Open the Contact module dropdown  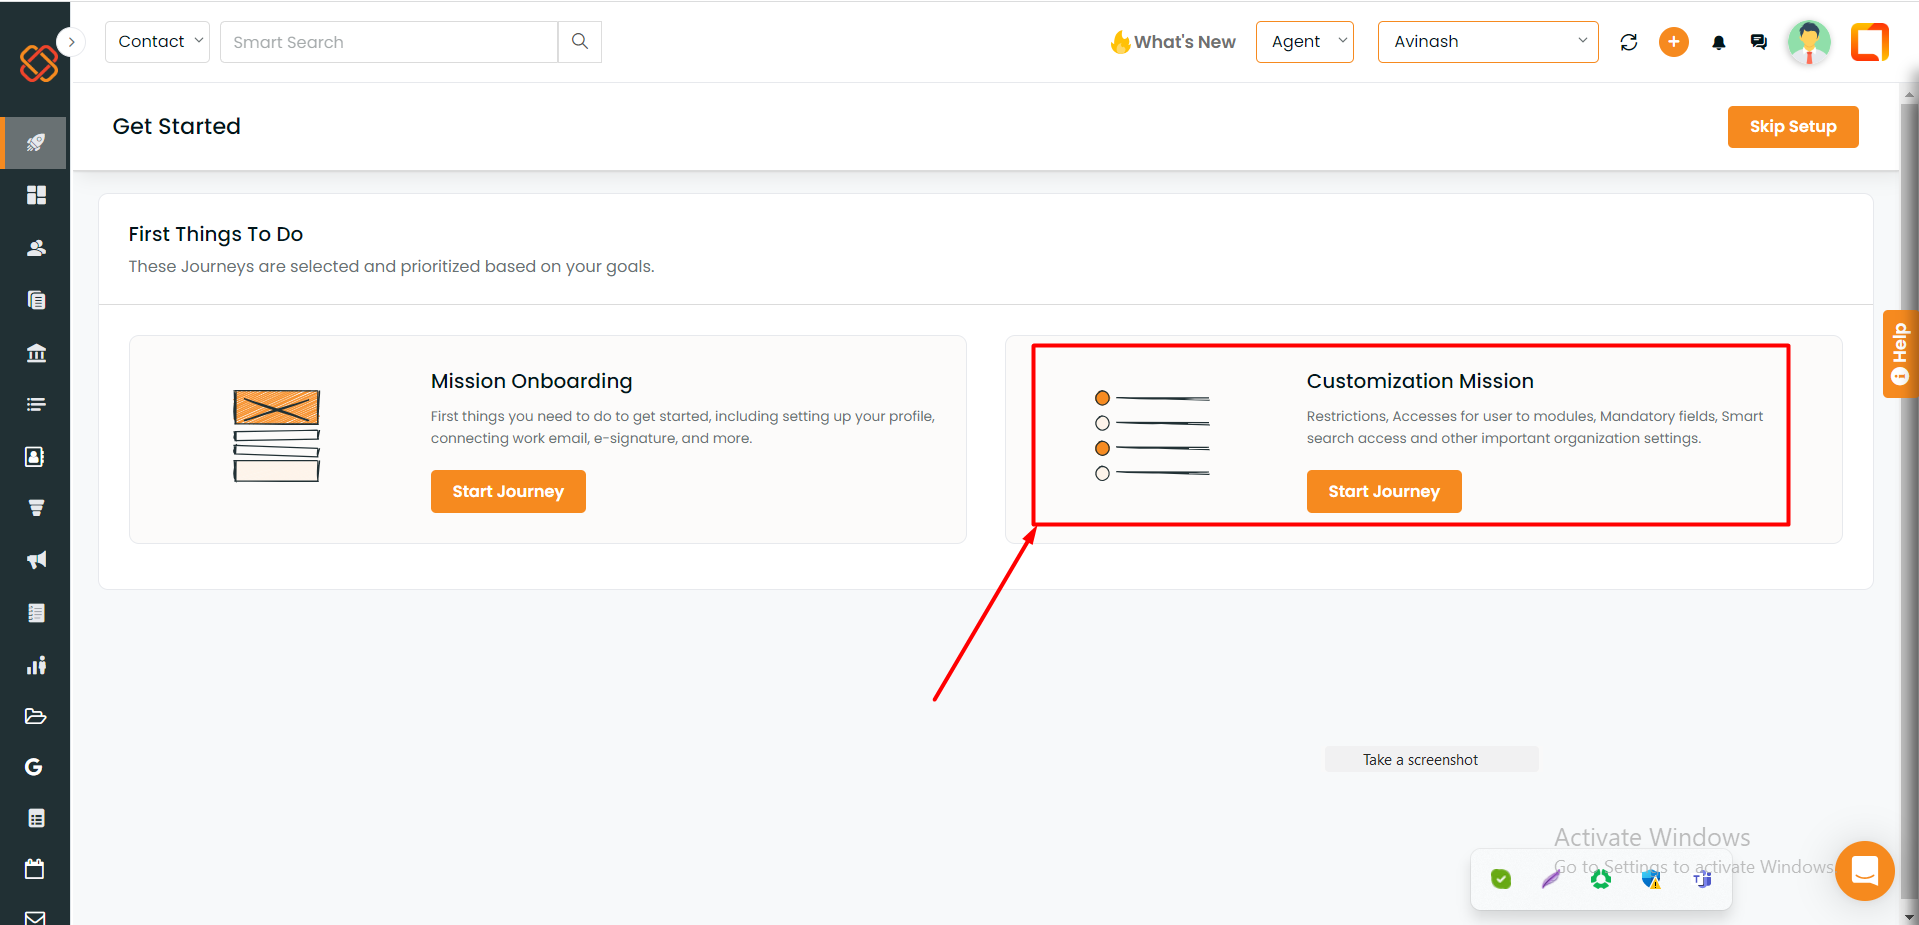(157, 42)
